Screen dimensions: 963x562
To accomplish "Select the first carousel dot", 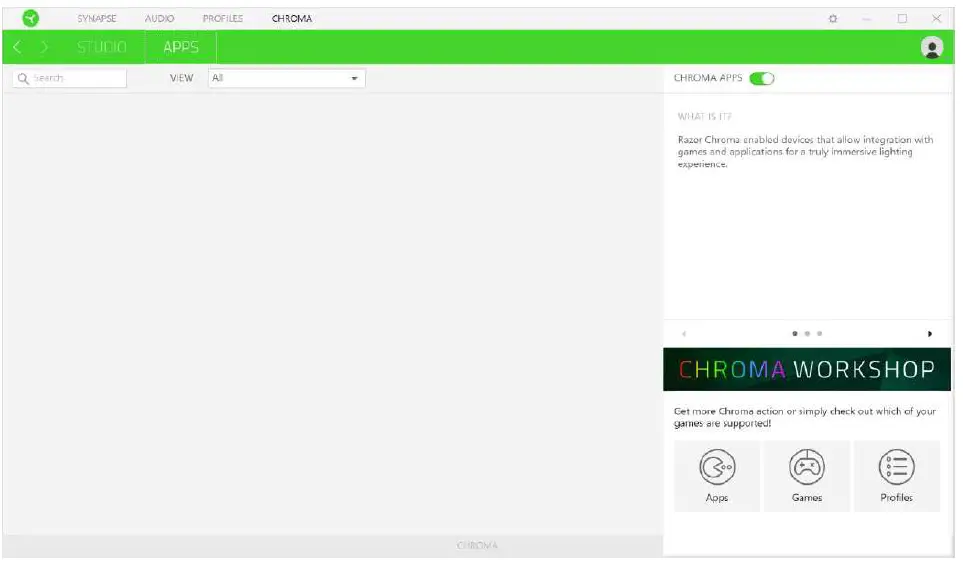I will coord(795,334).
